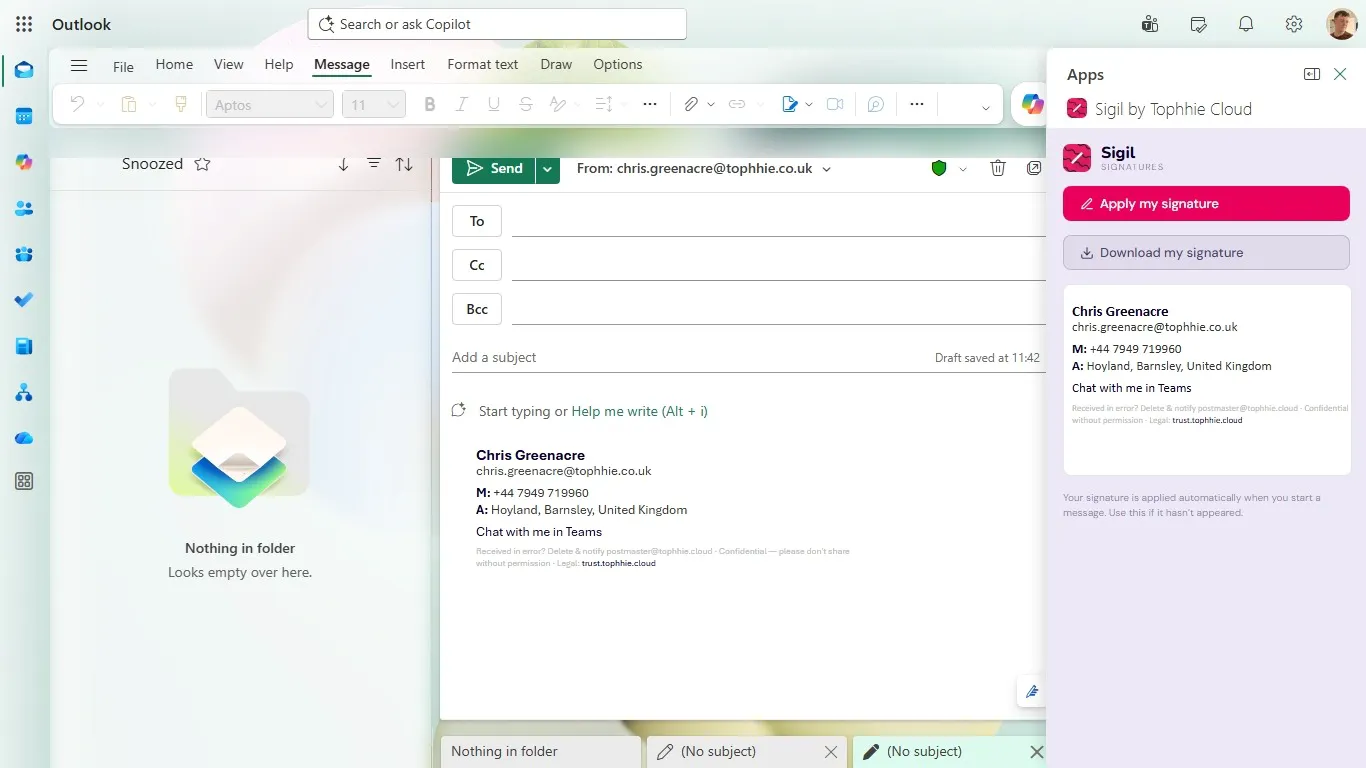Expand the green shield sensitivity dropdown
The image size is (1366, 768).
click(x=963, y=169)
